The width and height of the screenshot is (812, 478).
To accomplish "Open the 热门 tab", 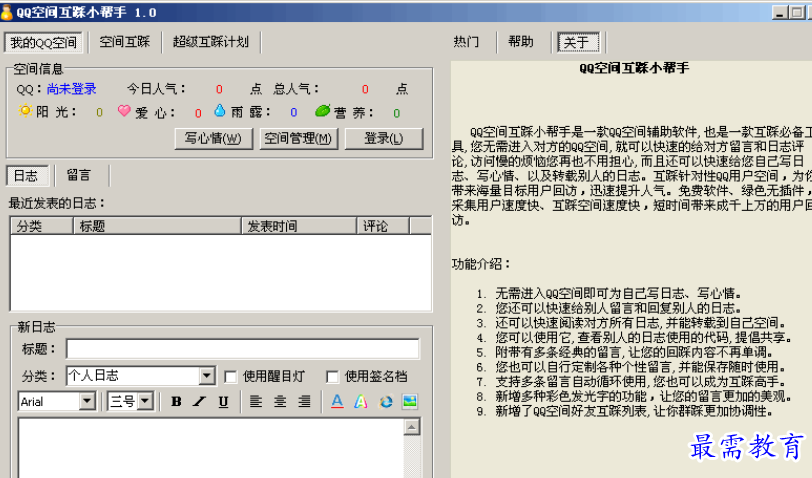I will coord(466,42).
